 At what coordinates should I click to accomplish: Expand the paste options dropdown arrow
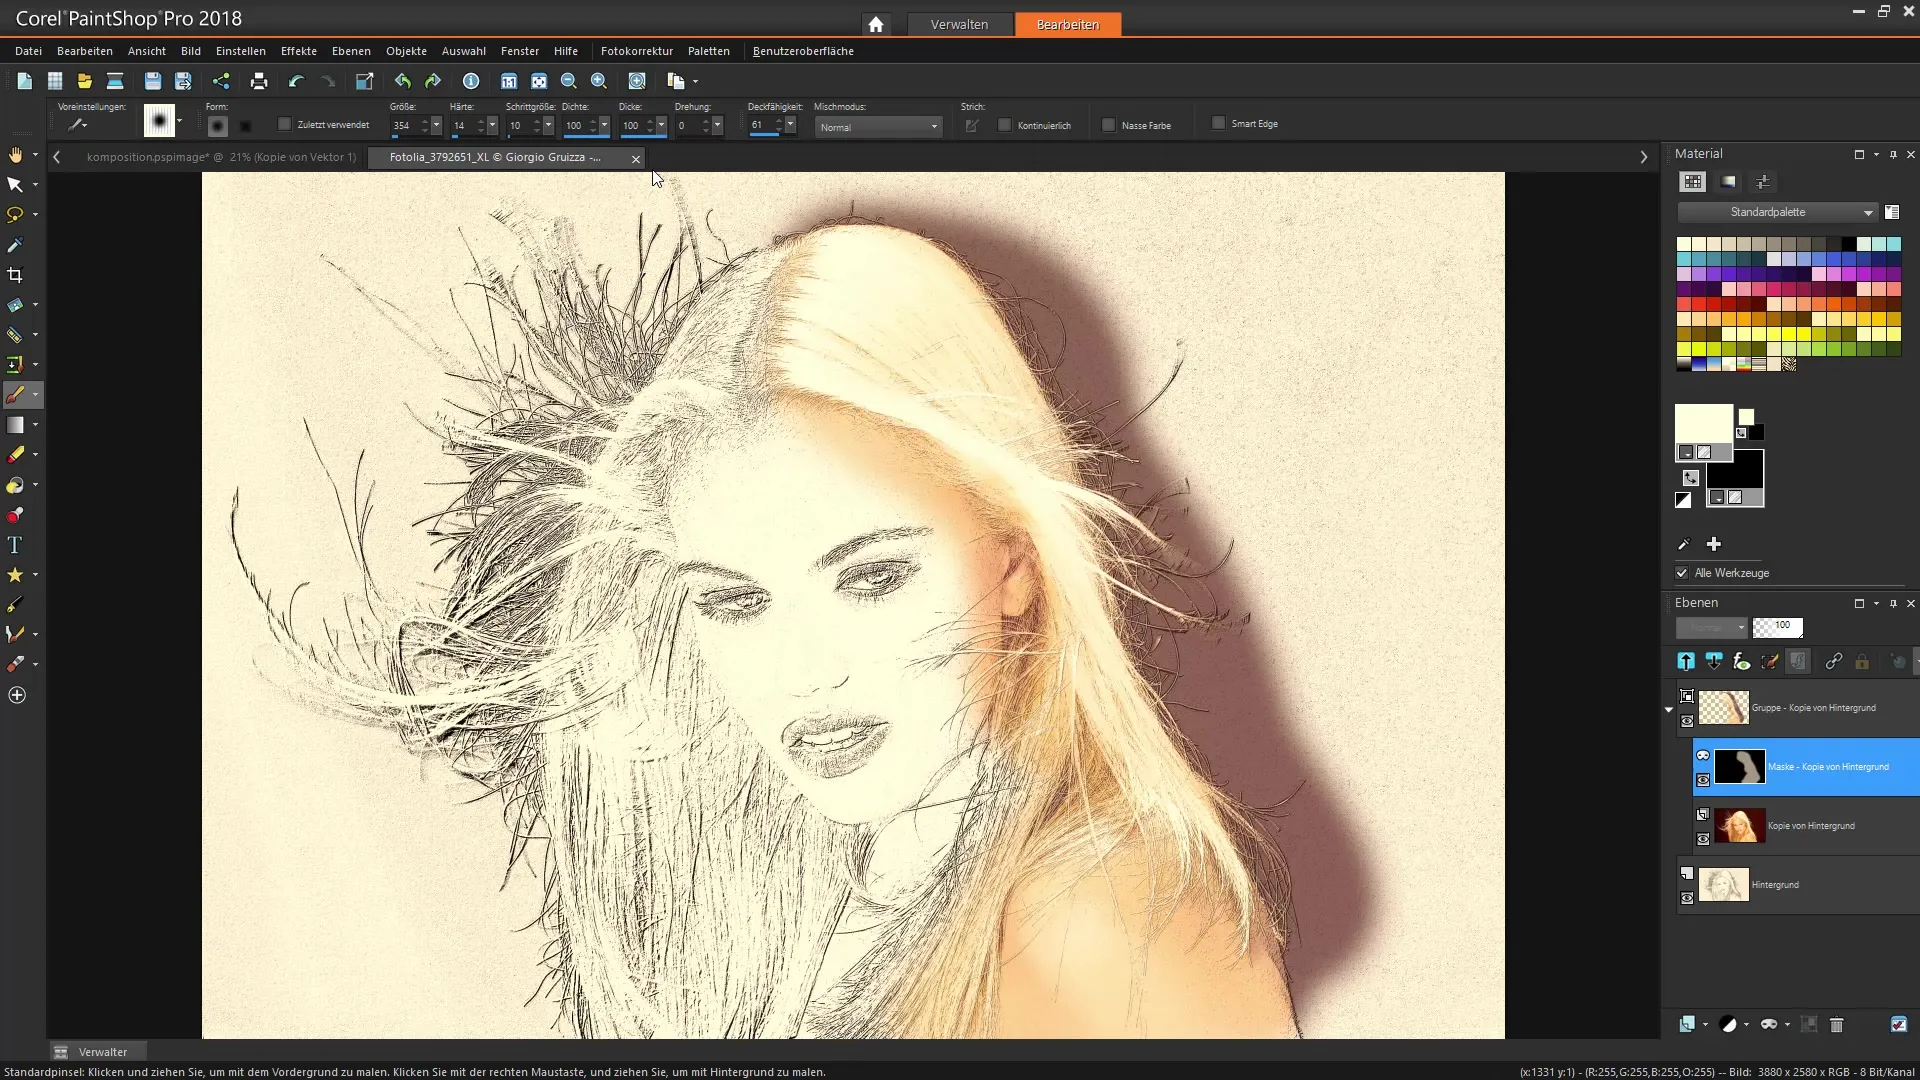(x=696, y=82)
